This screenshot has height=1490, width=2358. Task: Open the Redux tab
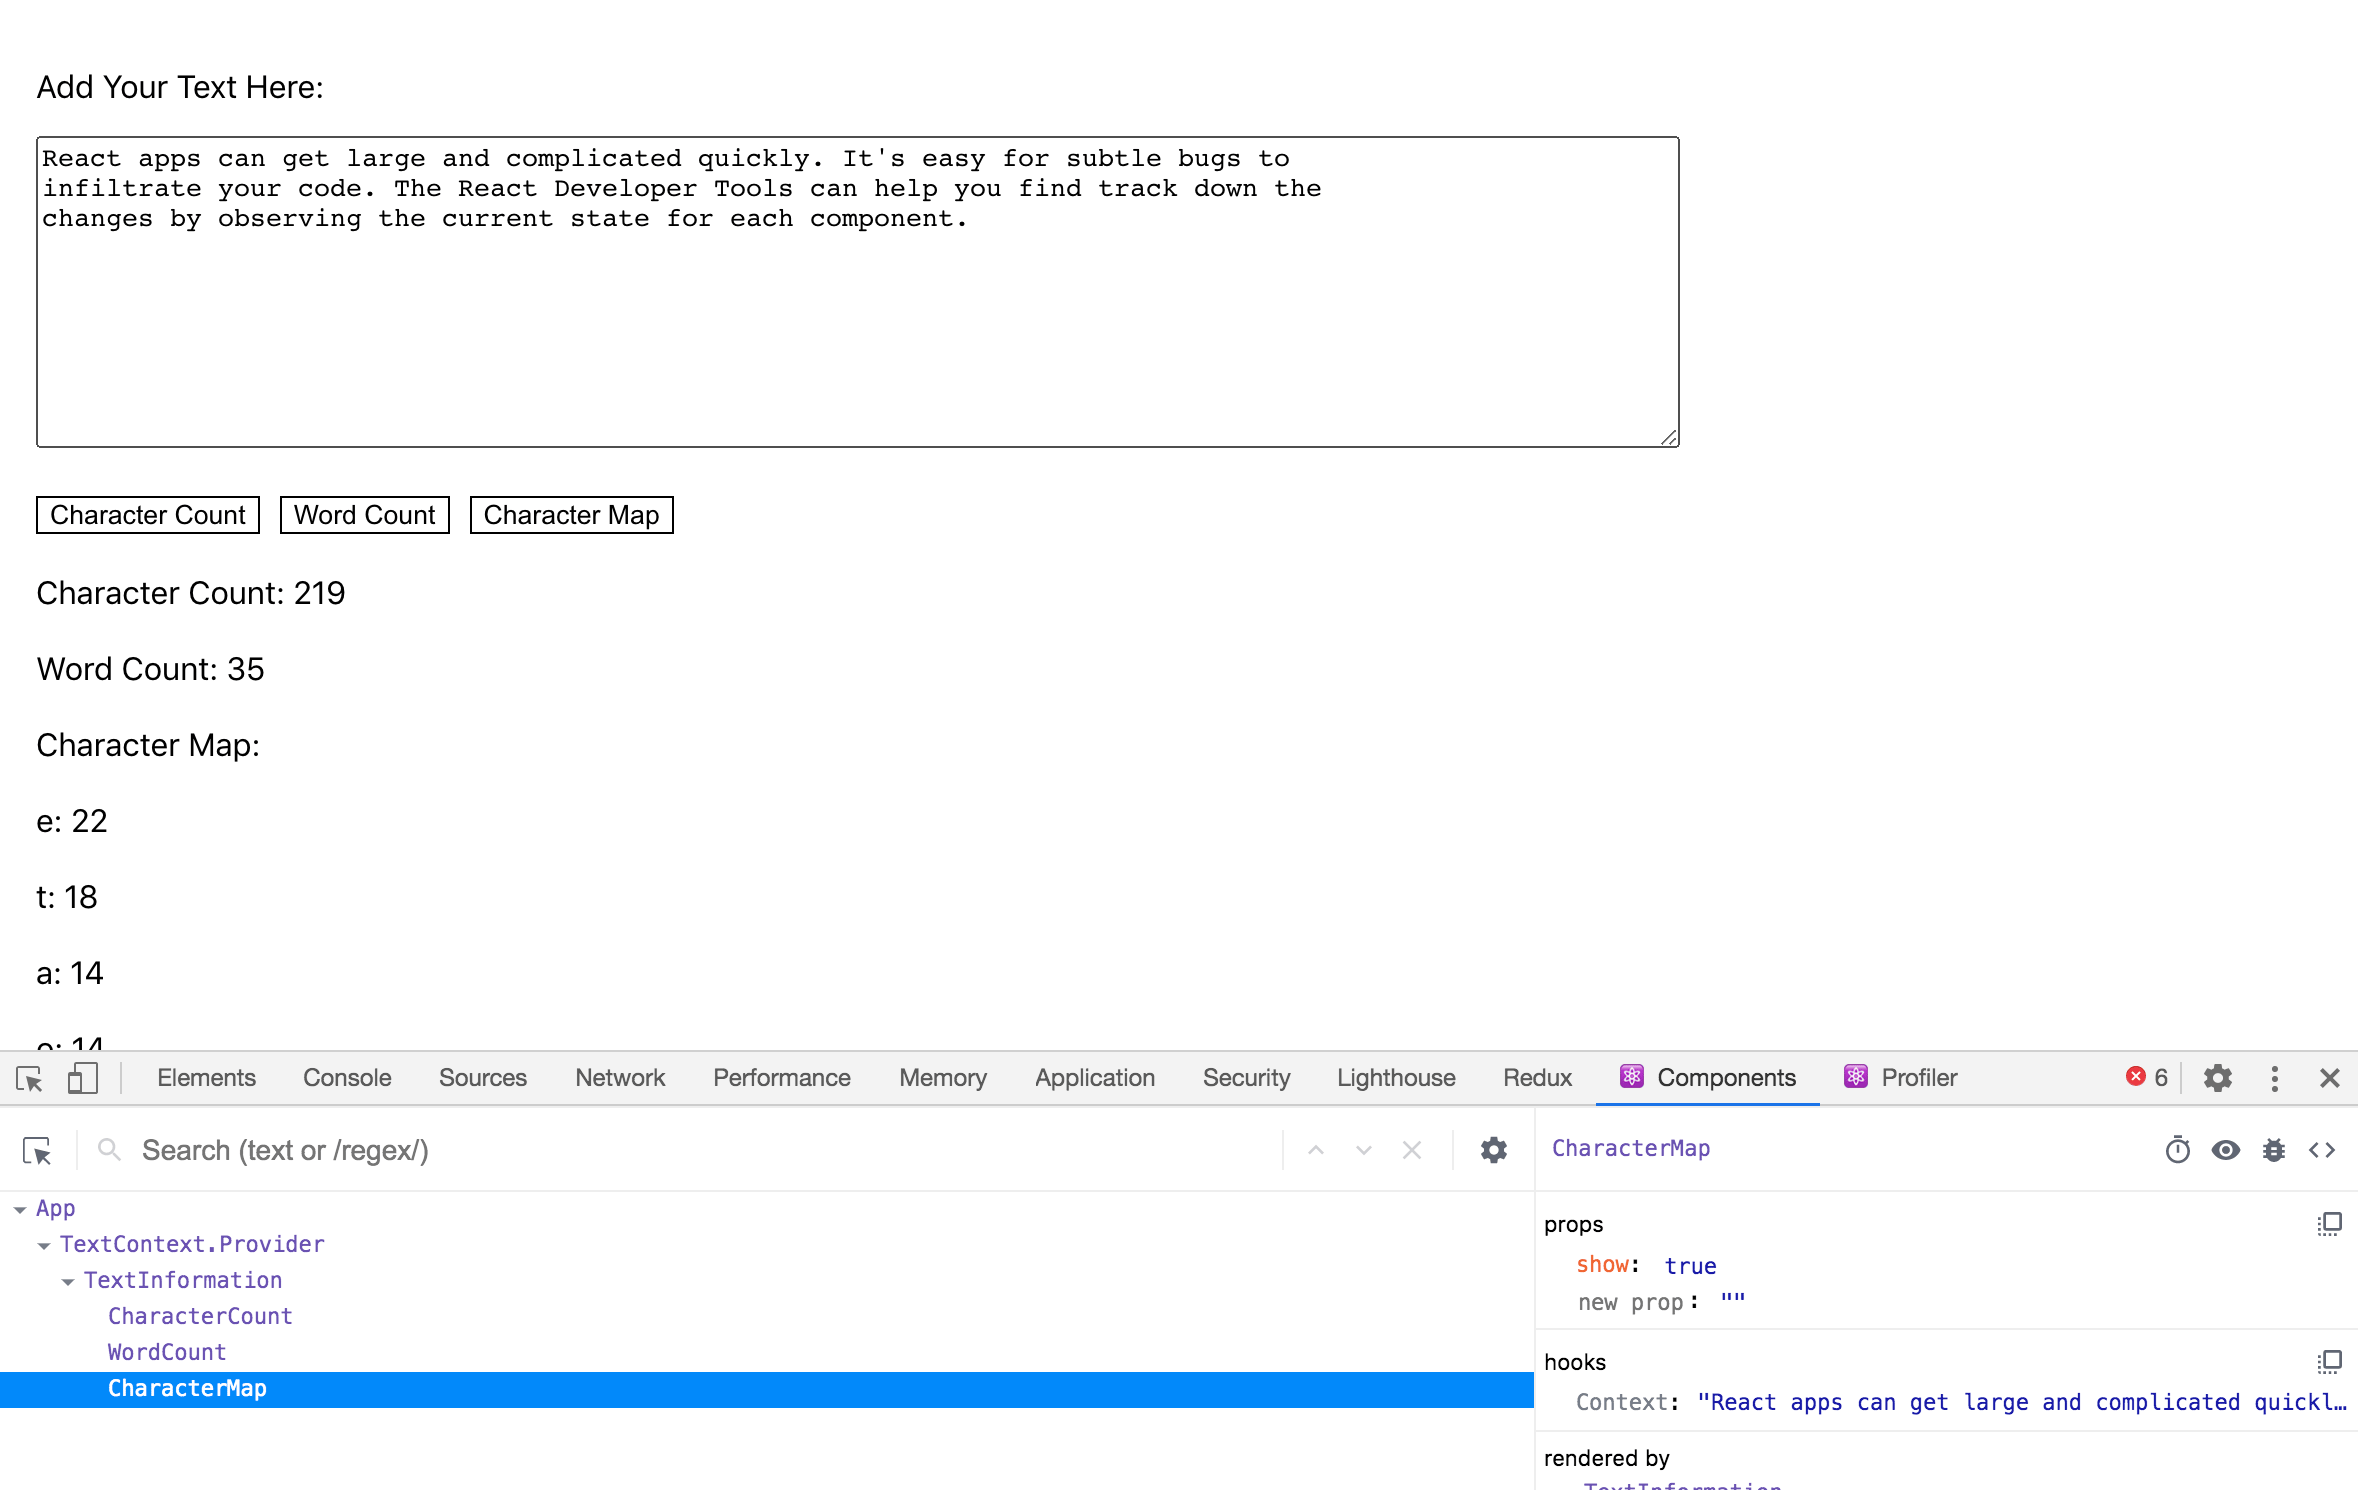pyautogui.click(x=1537, y=1078)
